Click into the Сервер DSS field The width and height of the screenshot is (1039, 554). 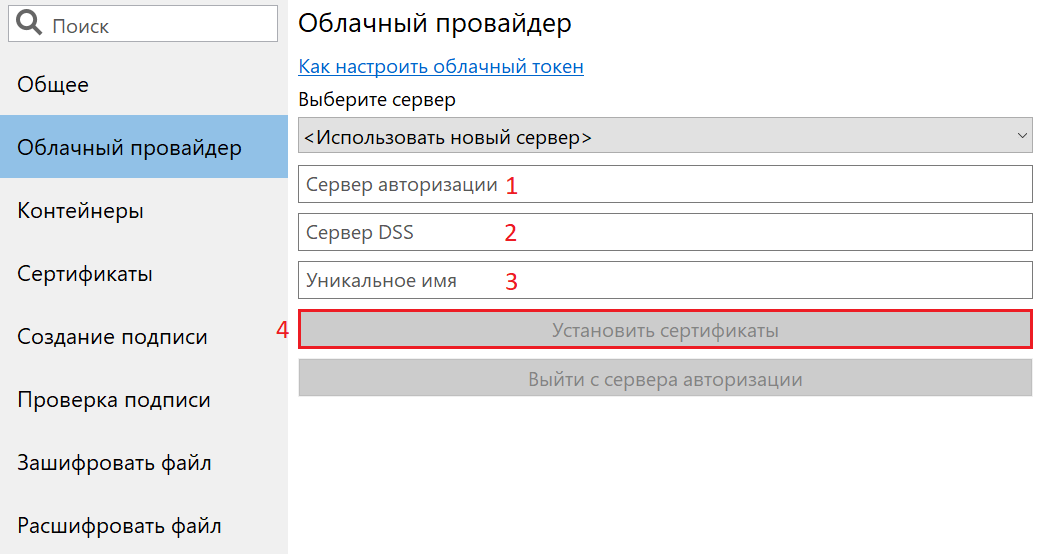click(665, 232)
